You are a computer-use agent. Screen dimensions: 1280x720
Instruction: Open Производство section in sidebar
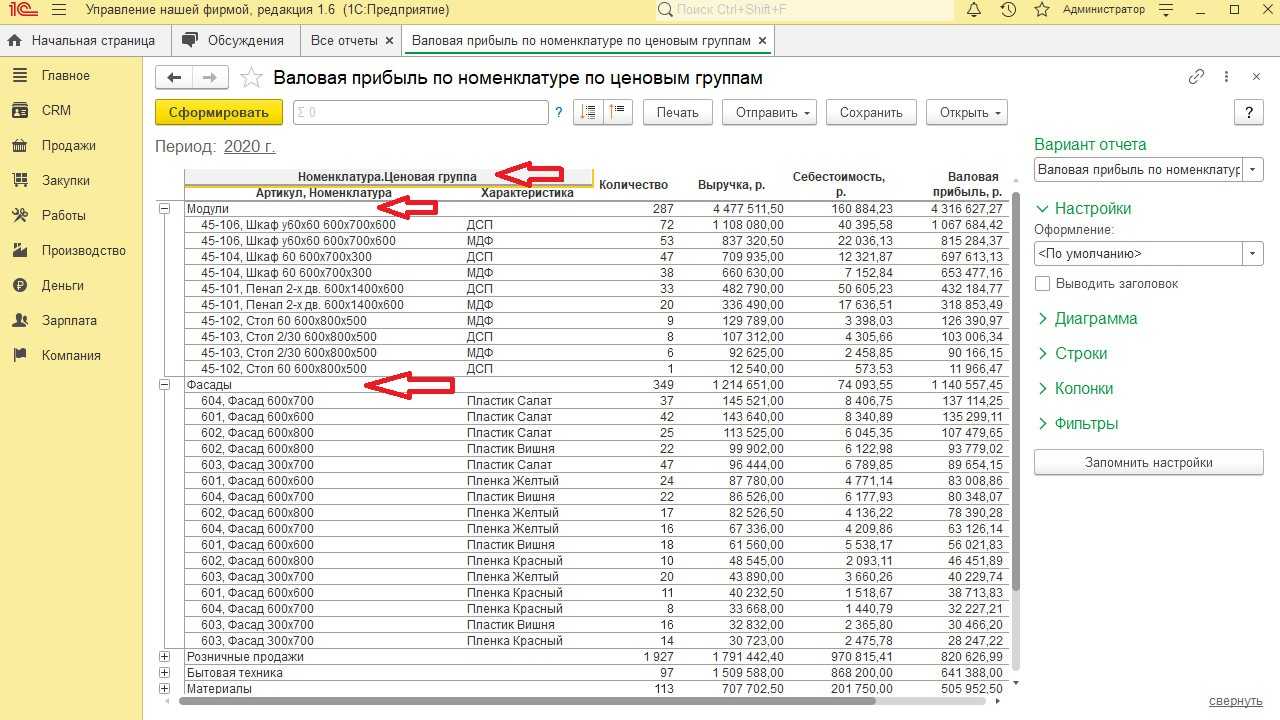pos(84,250)
